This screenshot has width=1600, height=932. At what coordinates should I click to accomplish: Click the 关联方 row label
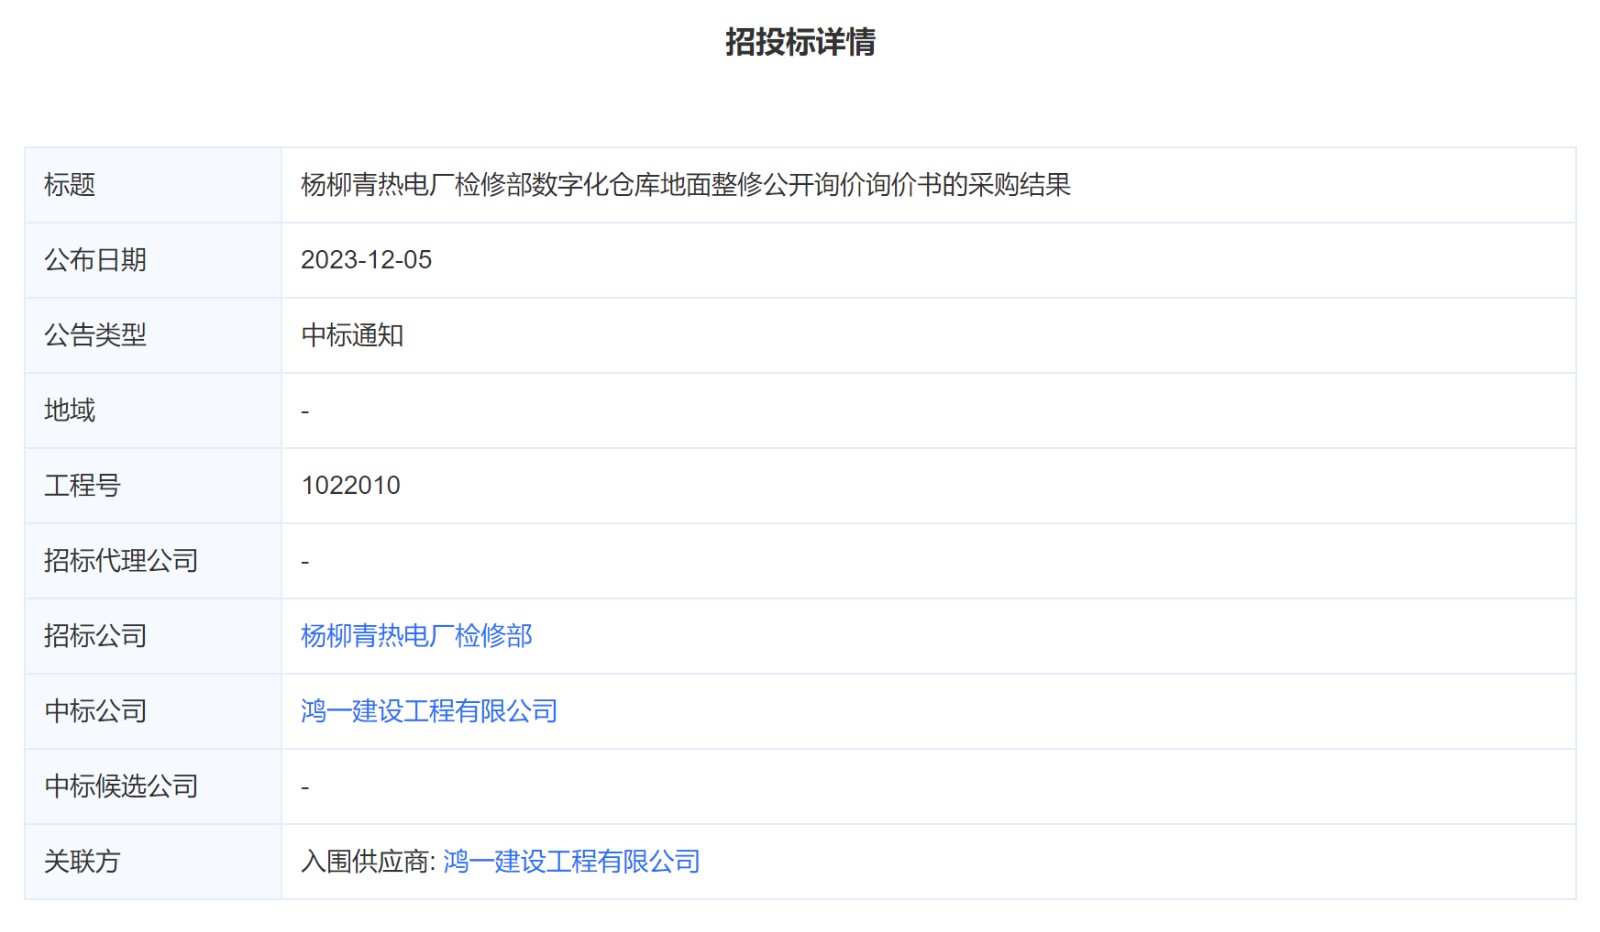[82, 861]
